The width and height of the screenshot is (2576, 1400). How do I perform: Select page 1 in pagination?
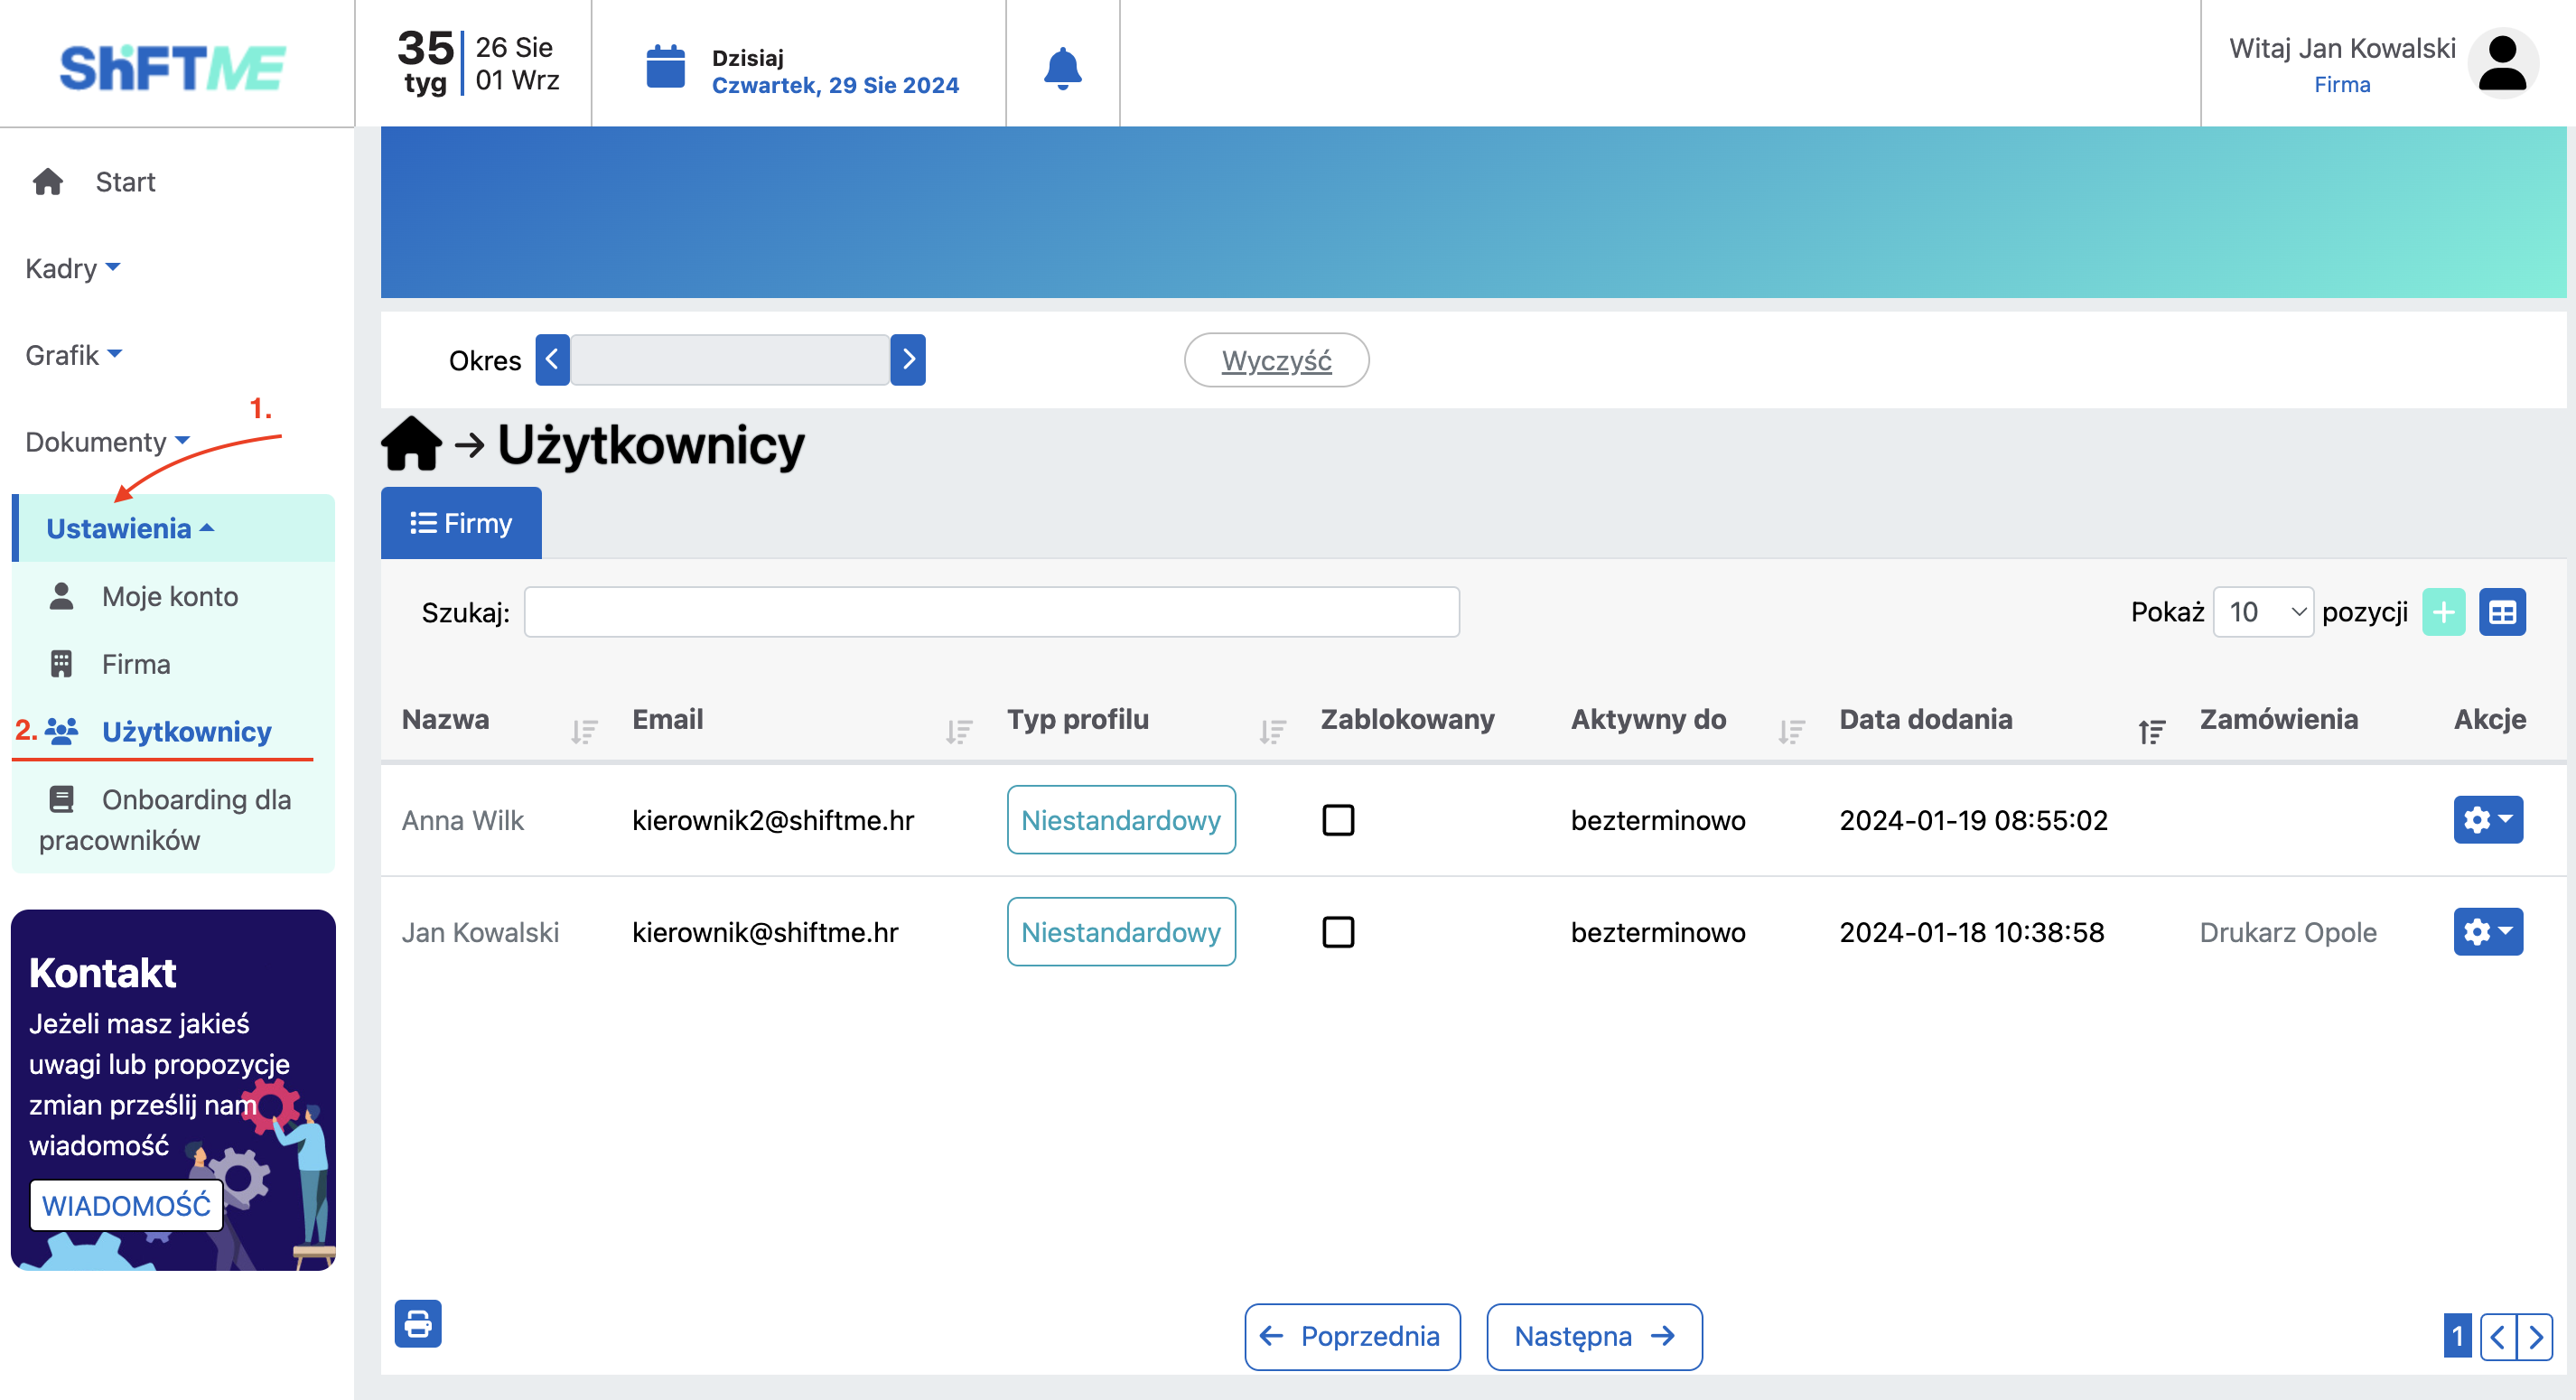[x=2457, y=1337]
